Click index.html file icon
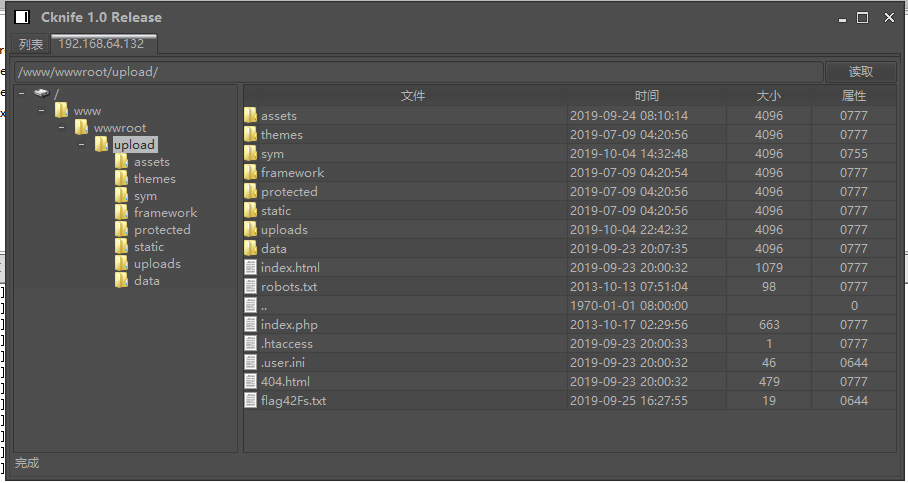The height and width of the screenshot is (483, 908). tap(250, 268)
